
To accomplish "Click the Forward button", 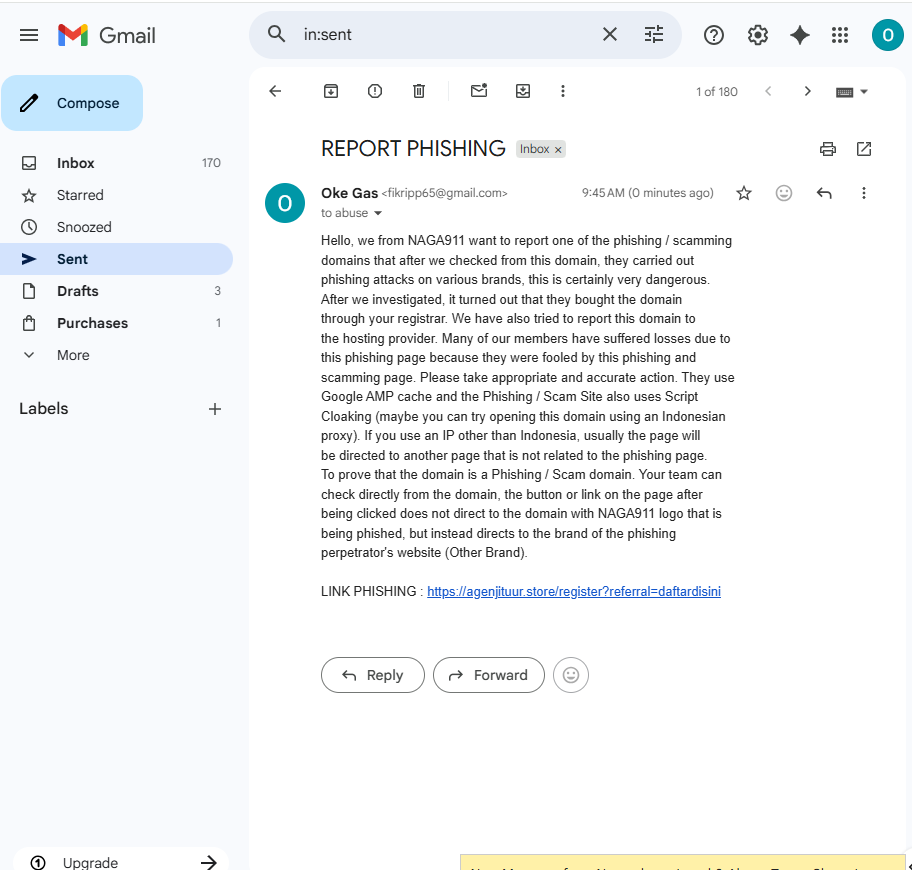I will pos(489,675).
